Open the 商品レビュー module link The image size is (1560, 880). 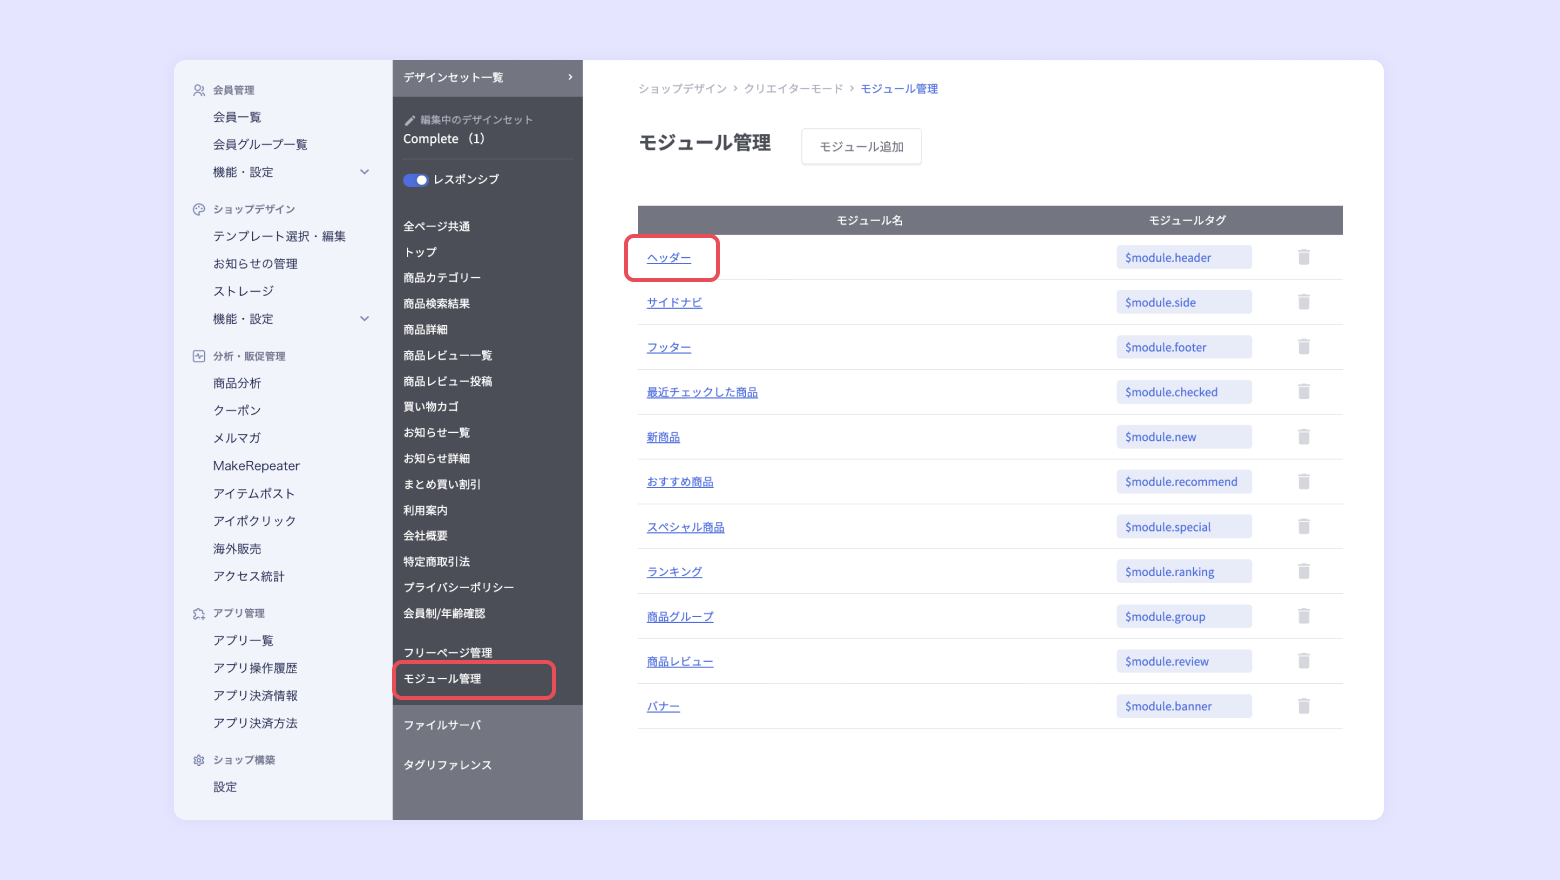680,661
